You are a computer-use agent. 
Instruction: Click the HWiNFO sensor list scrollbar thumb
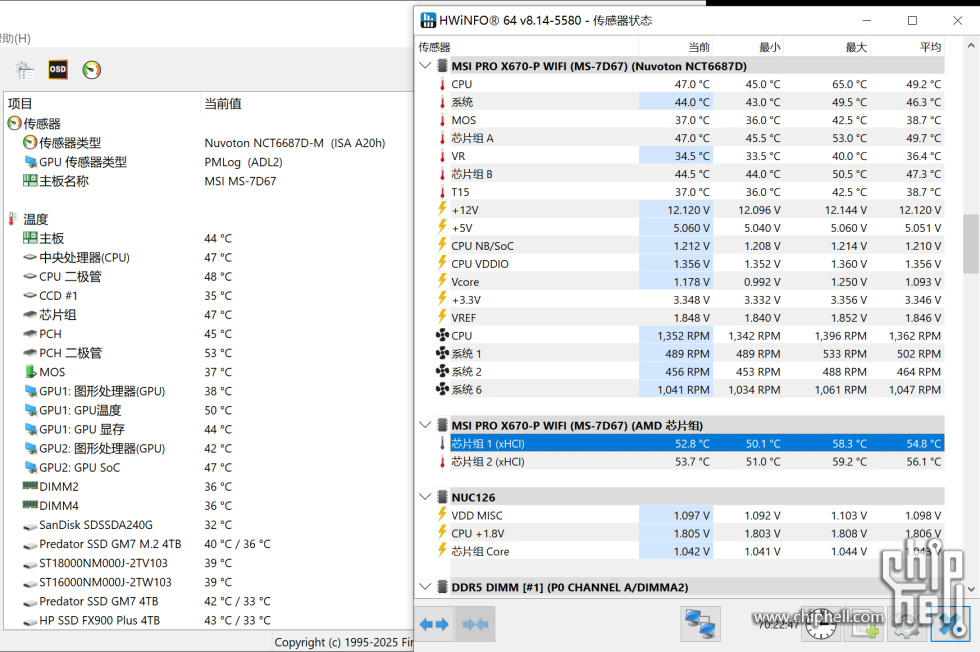[971, 244]
